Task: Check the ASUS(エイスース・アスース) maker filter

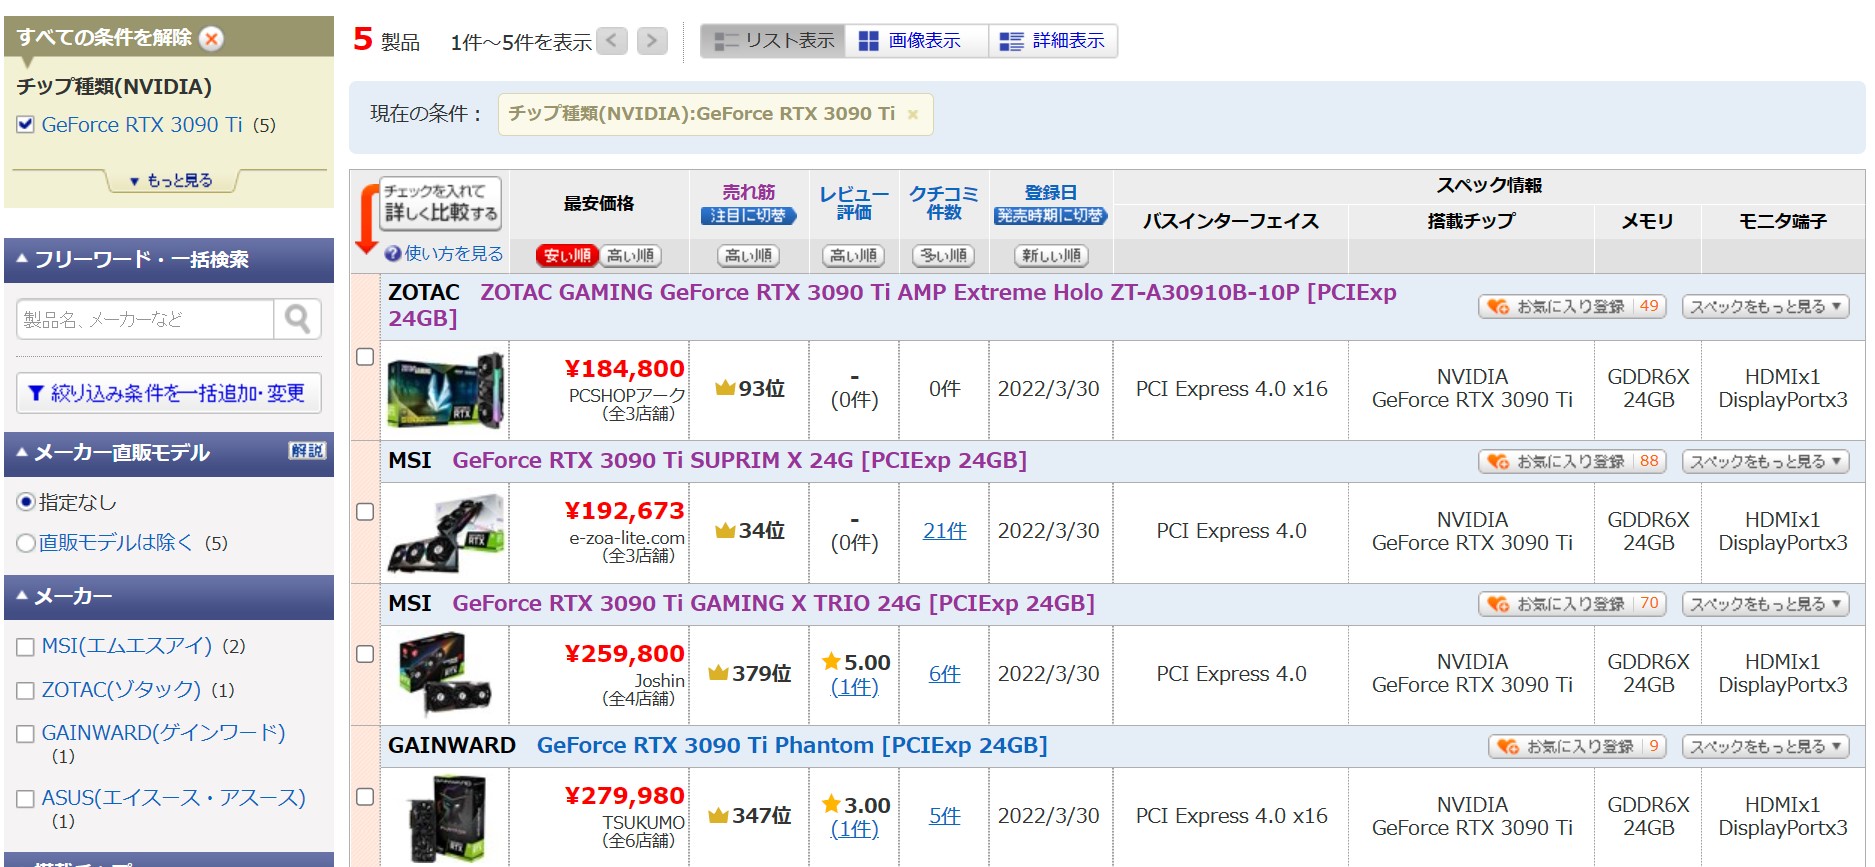Action: [26, 799]
